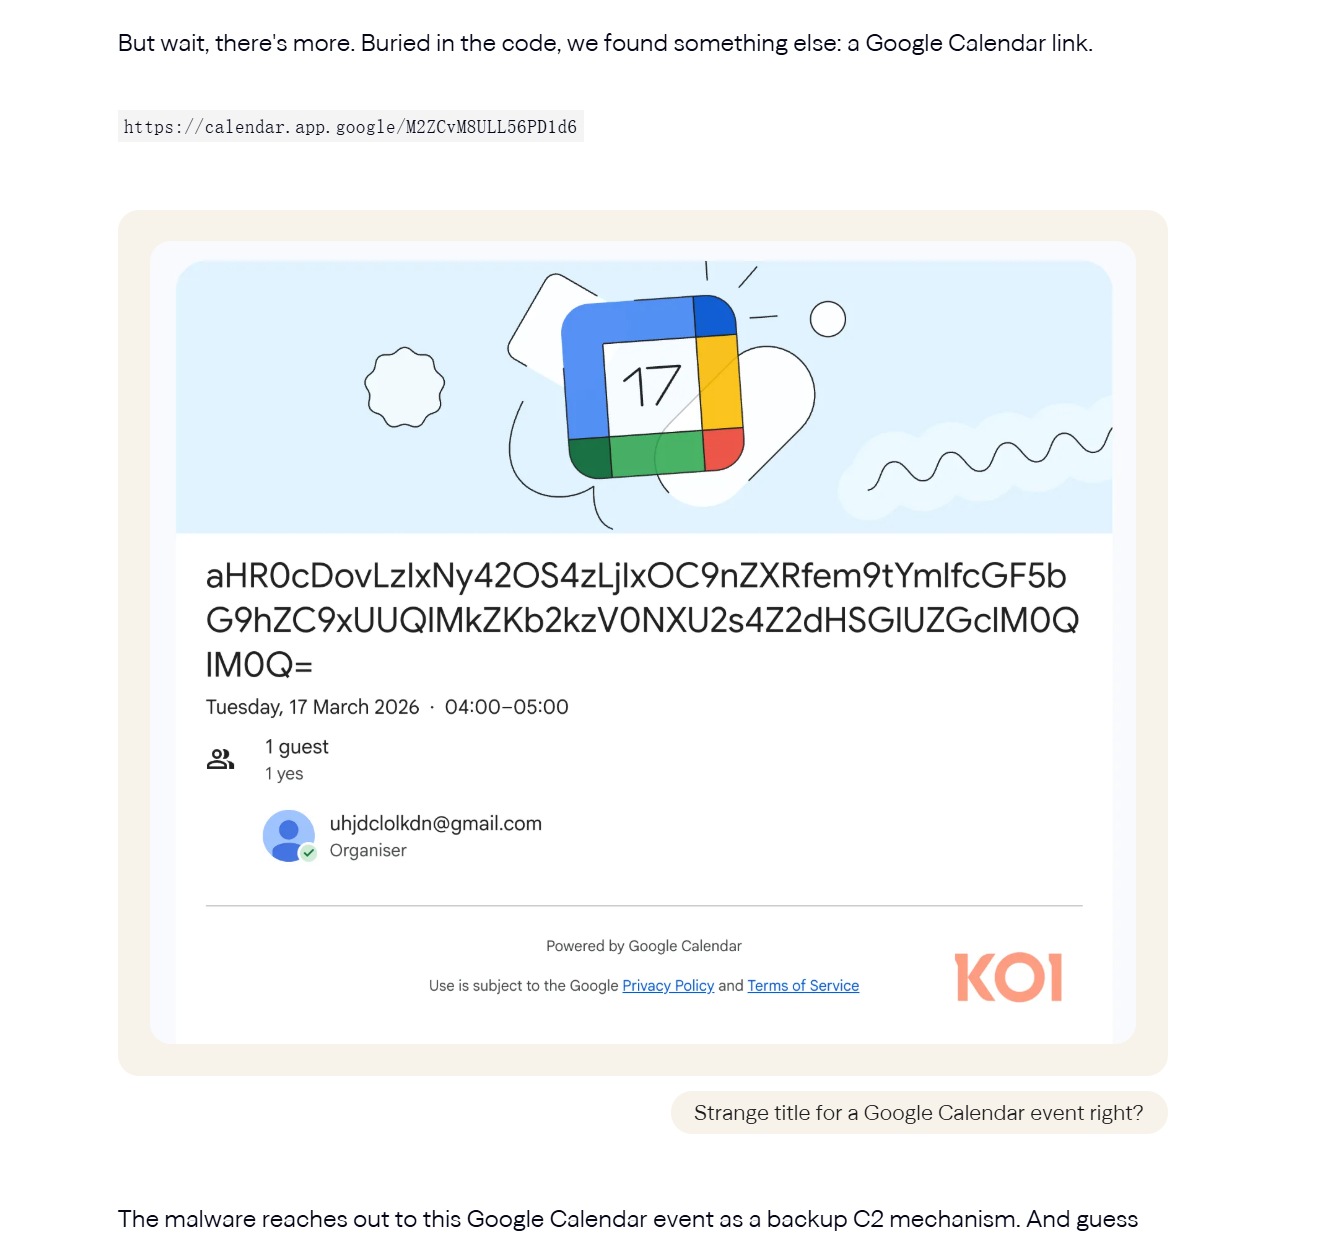Click the '1 guest' label
1320x1237 pixels.
(297, 747)
